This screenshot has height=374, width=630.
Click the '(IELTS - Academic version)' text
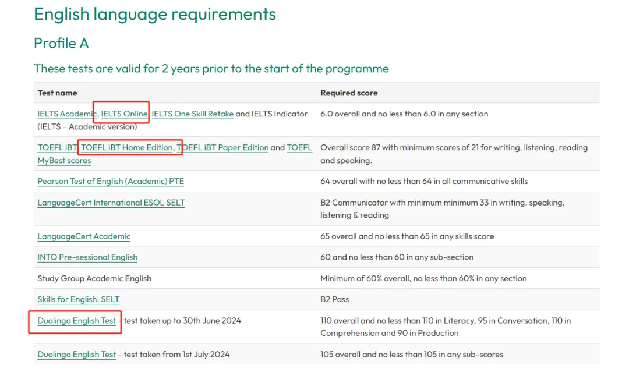click(87, 127)
